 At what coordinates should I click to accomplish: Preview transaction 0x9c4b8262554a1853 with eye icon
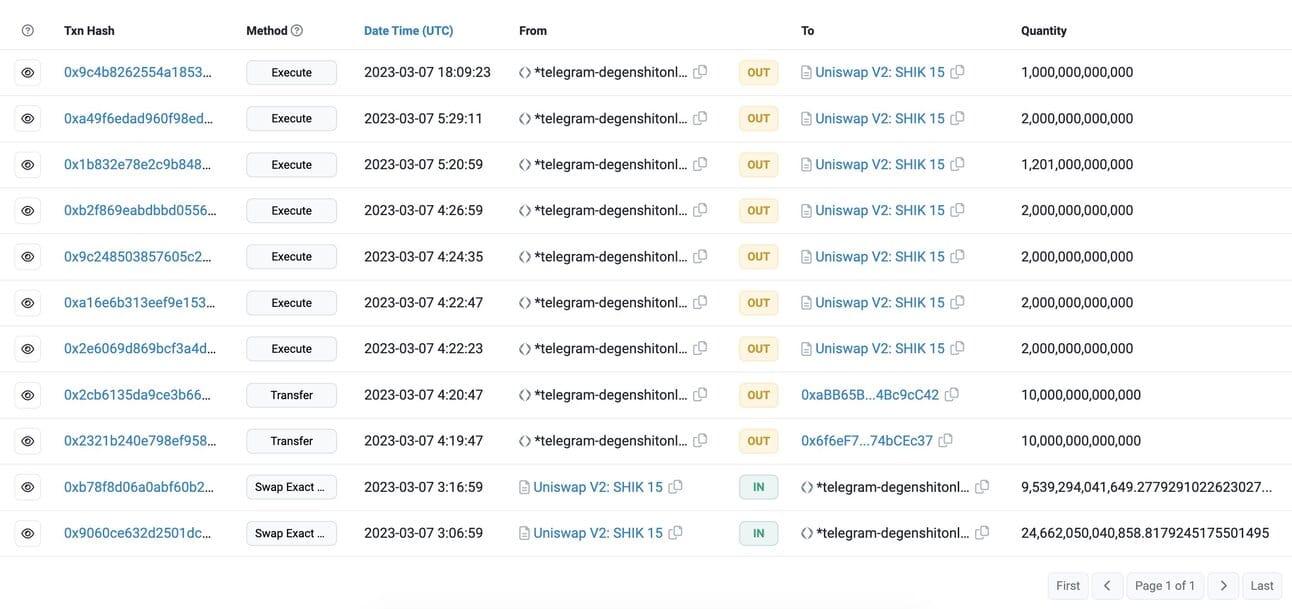pyautogui.click(x=28, y=72)
